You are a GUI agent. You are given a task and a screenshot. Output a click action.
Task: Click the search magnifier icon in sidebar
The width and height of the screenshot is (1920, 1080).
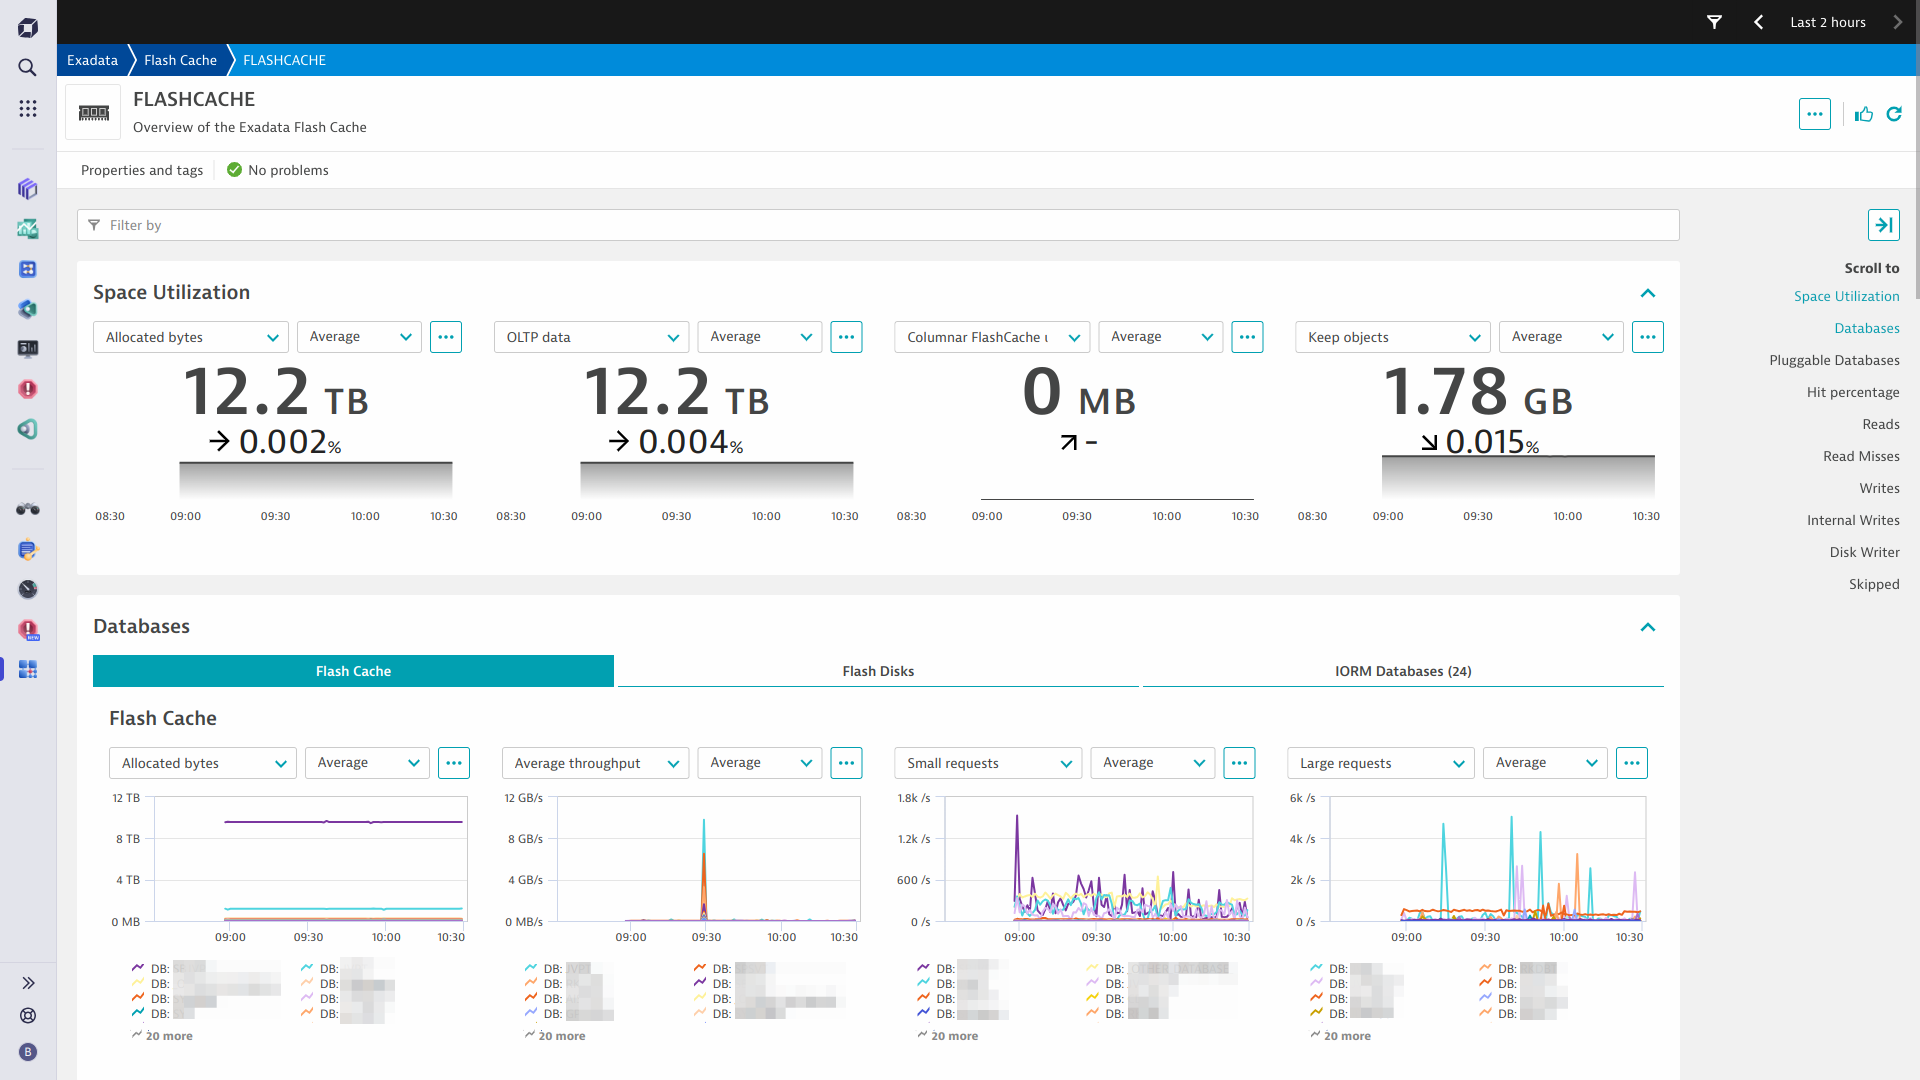[x=28, y=68]
